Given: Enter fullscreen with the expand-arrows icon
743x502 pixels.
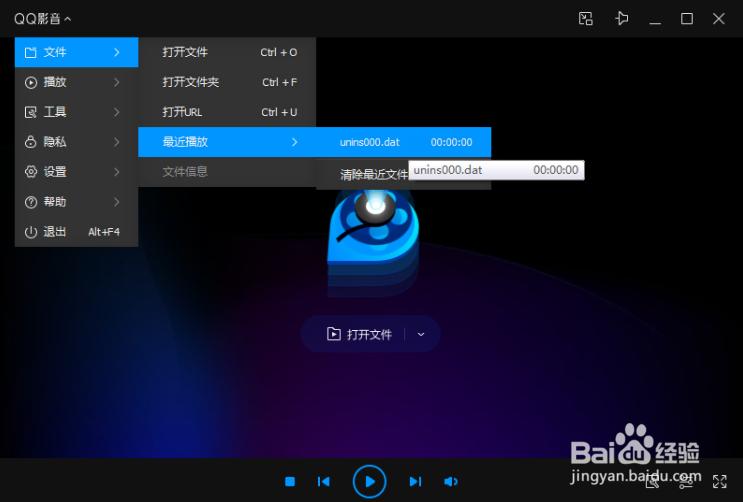Looking at the screenshot, I should pos(719,482).
